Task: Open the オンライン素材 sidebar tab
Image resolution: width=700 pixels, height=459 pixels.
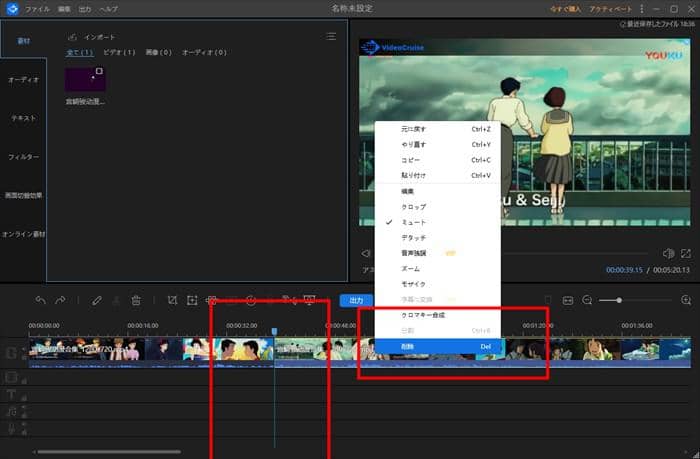Action: (x=23, y=234)
